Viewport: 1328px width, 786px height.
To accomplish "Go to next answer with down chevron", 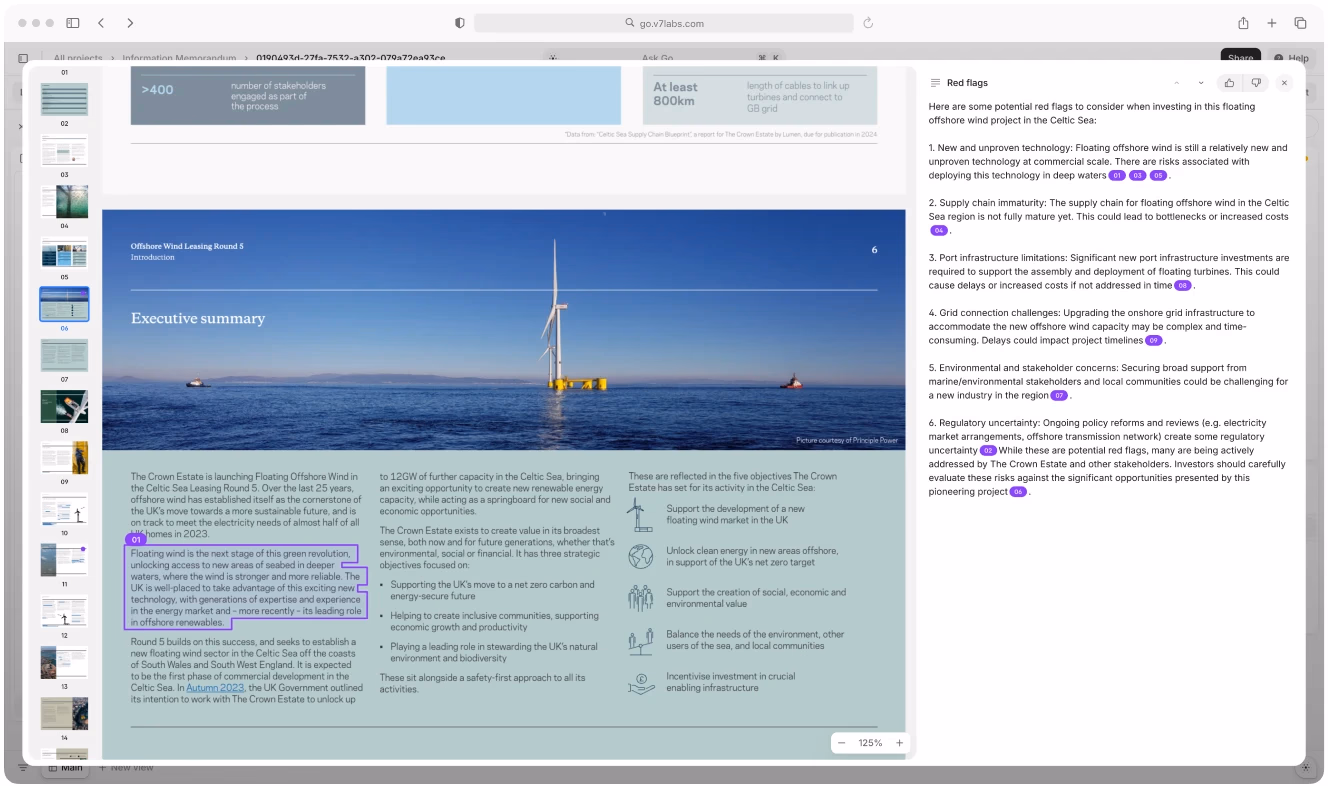I will pyautogui.click(x=1201, y=83).
